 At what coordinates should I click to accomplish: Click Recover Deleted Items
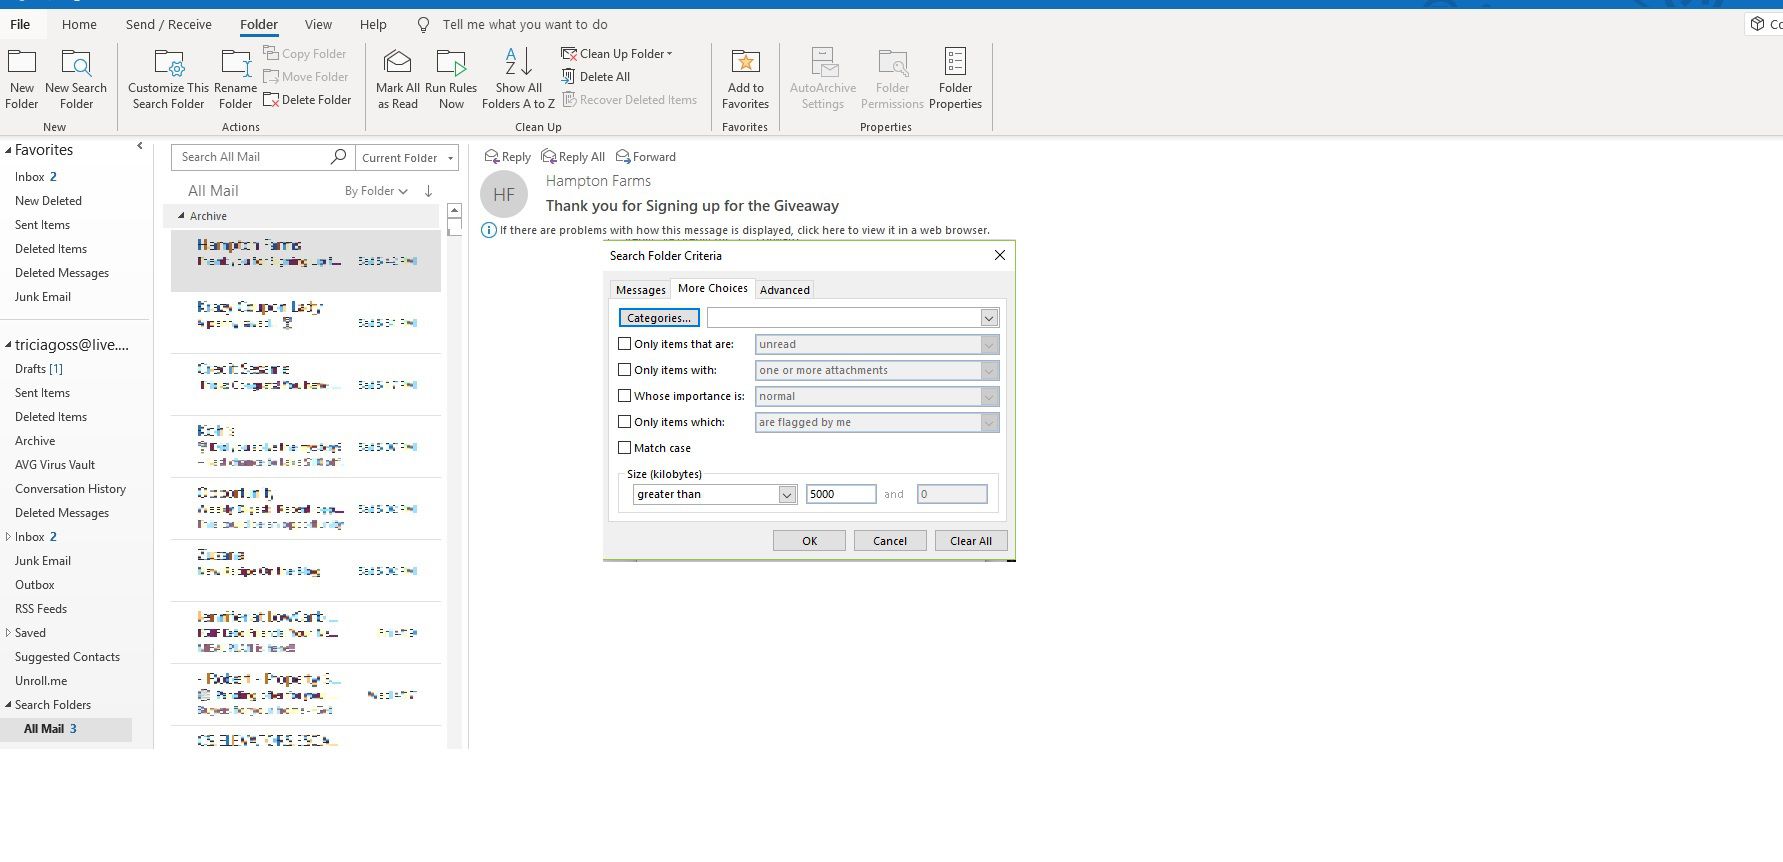629,100
